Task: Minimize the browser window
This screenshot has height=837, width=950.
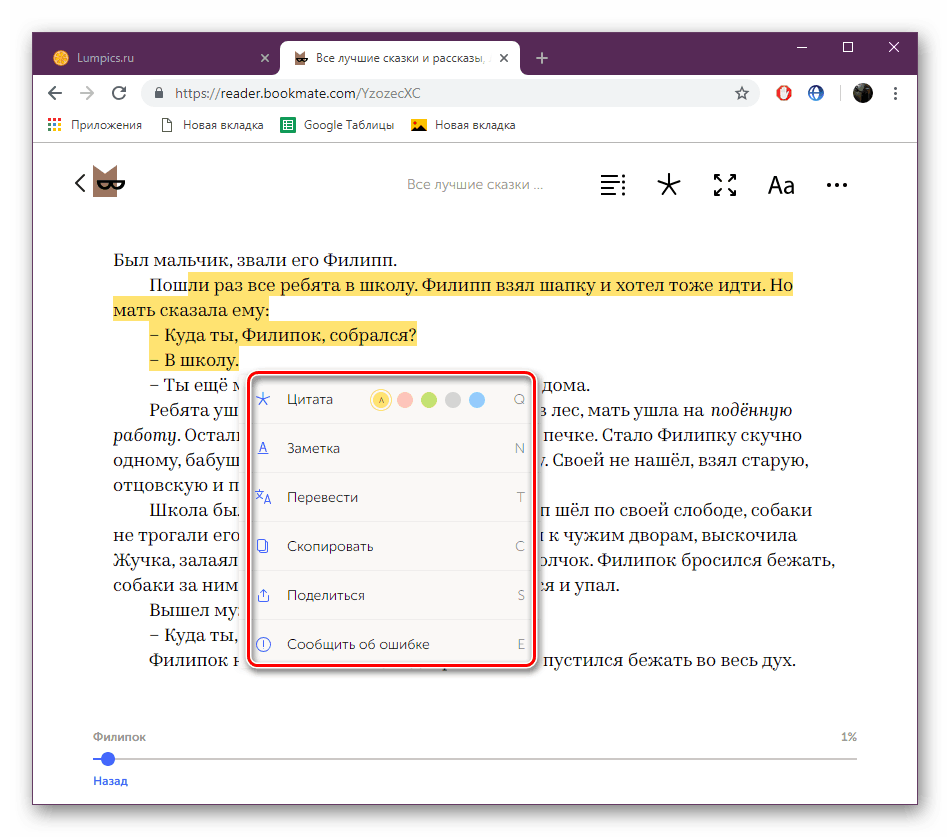Action: tap(802, 47)
